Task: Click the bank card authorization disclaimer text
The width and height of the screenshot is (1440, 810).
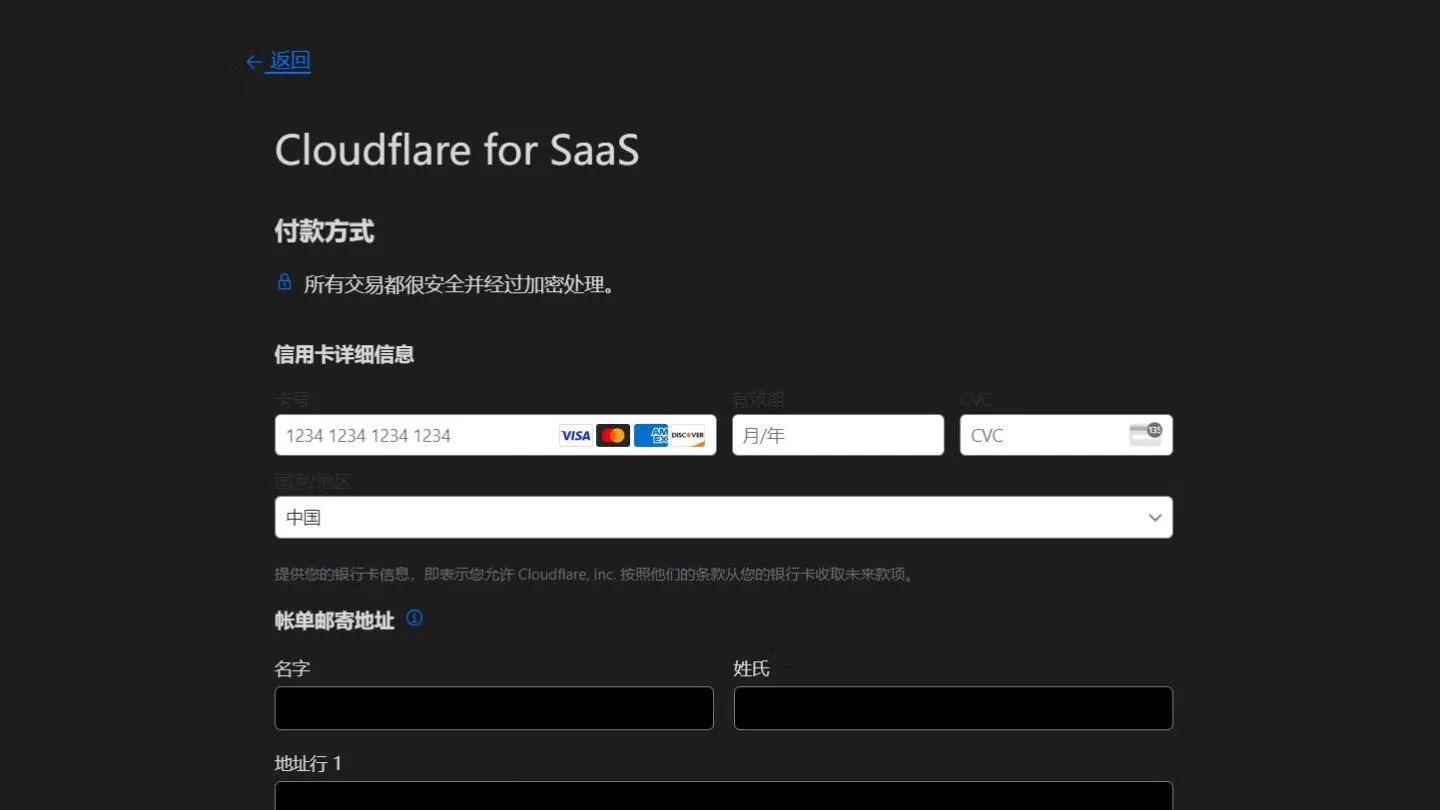Action: click(595, 574)
